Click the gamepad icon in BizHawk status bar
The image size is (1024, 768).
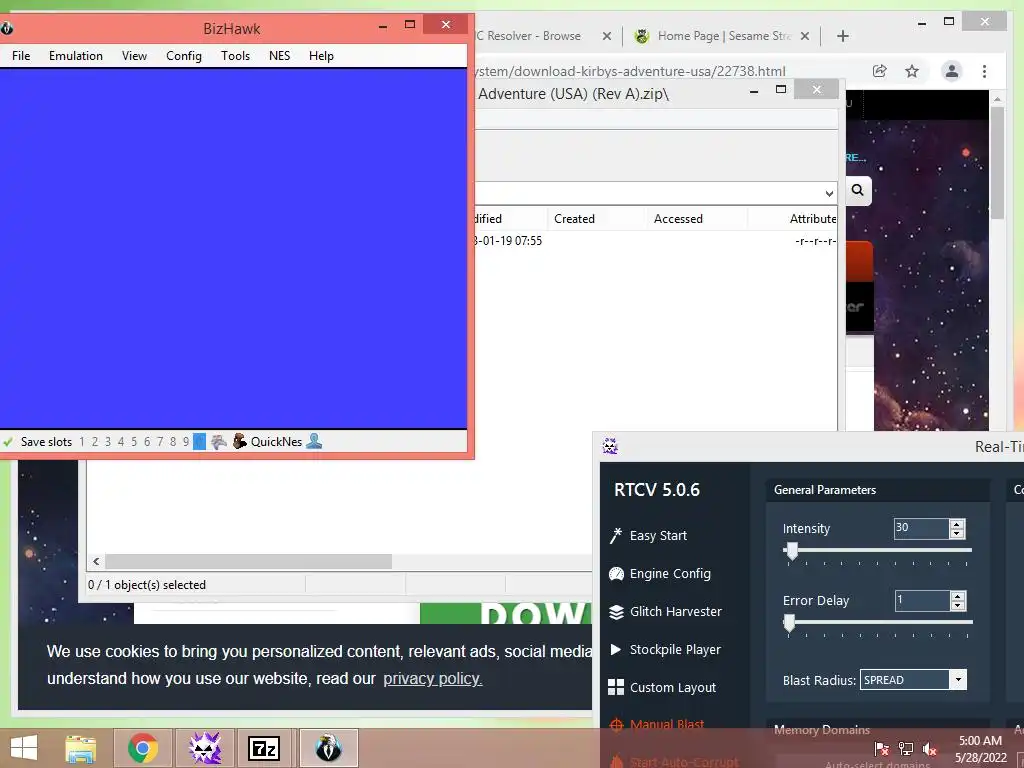click(x=219, y=442)
